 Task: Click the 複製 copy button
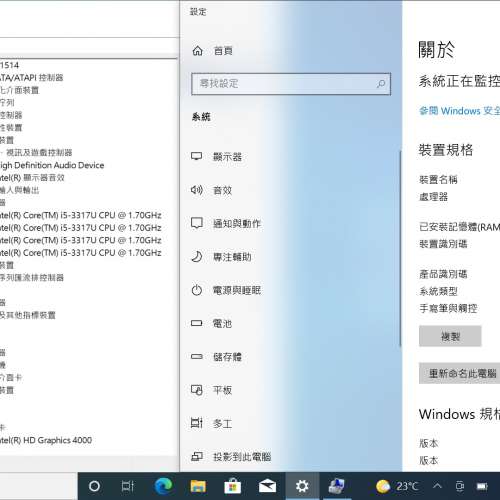click(450, 336)
